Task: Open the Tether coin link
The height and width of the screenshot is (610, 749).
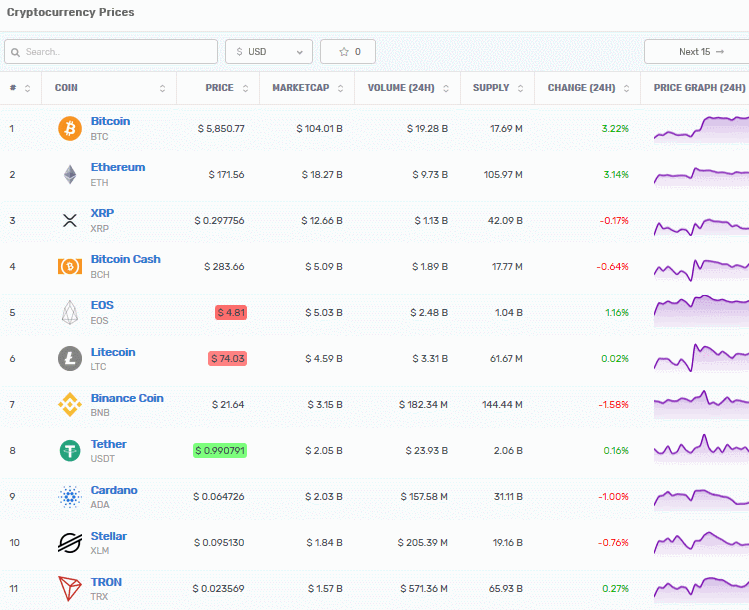Action: 108,444
